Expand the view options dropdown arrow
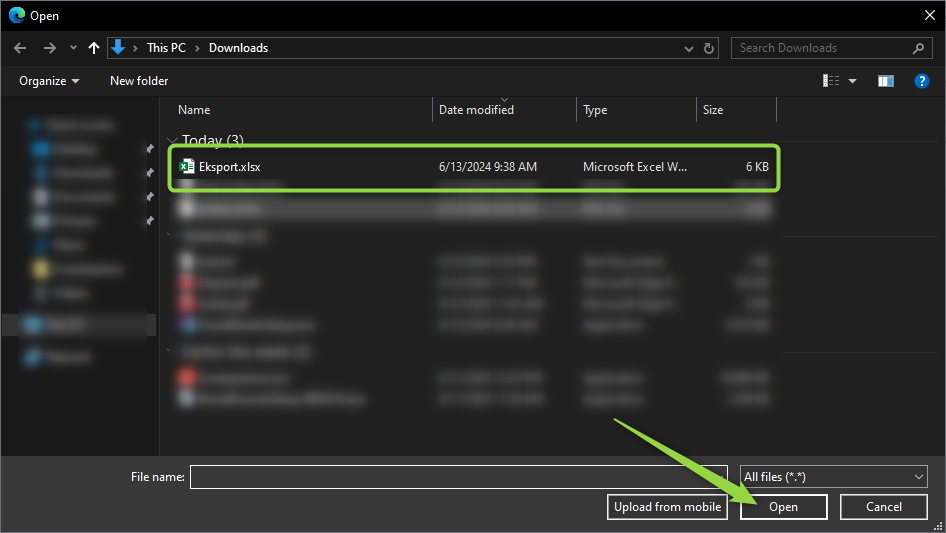 pyautogui.click(x=853, y=81)
